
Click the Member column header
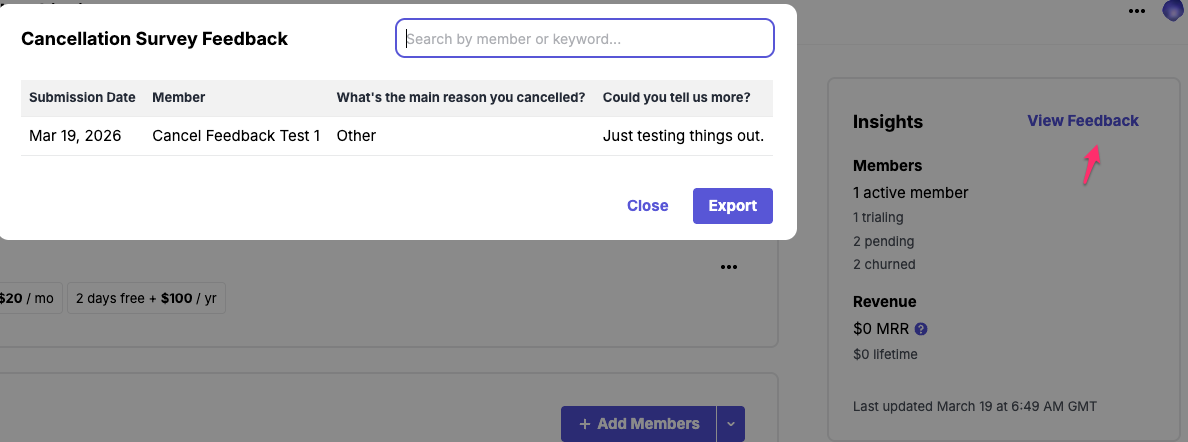(x=179, y=98)
